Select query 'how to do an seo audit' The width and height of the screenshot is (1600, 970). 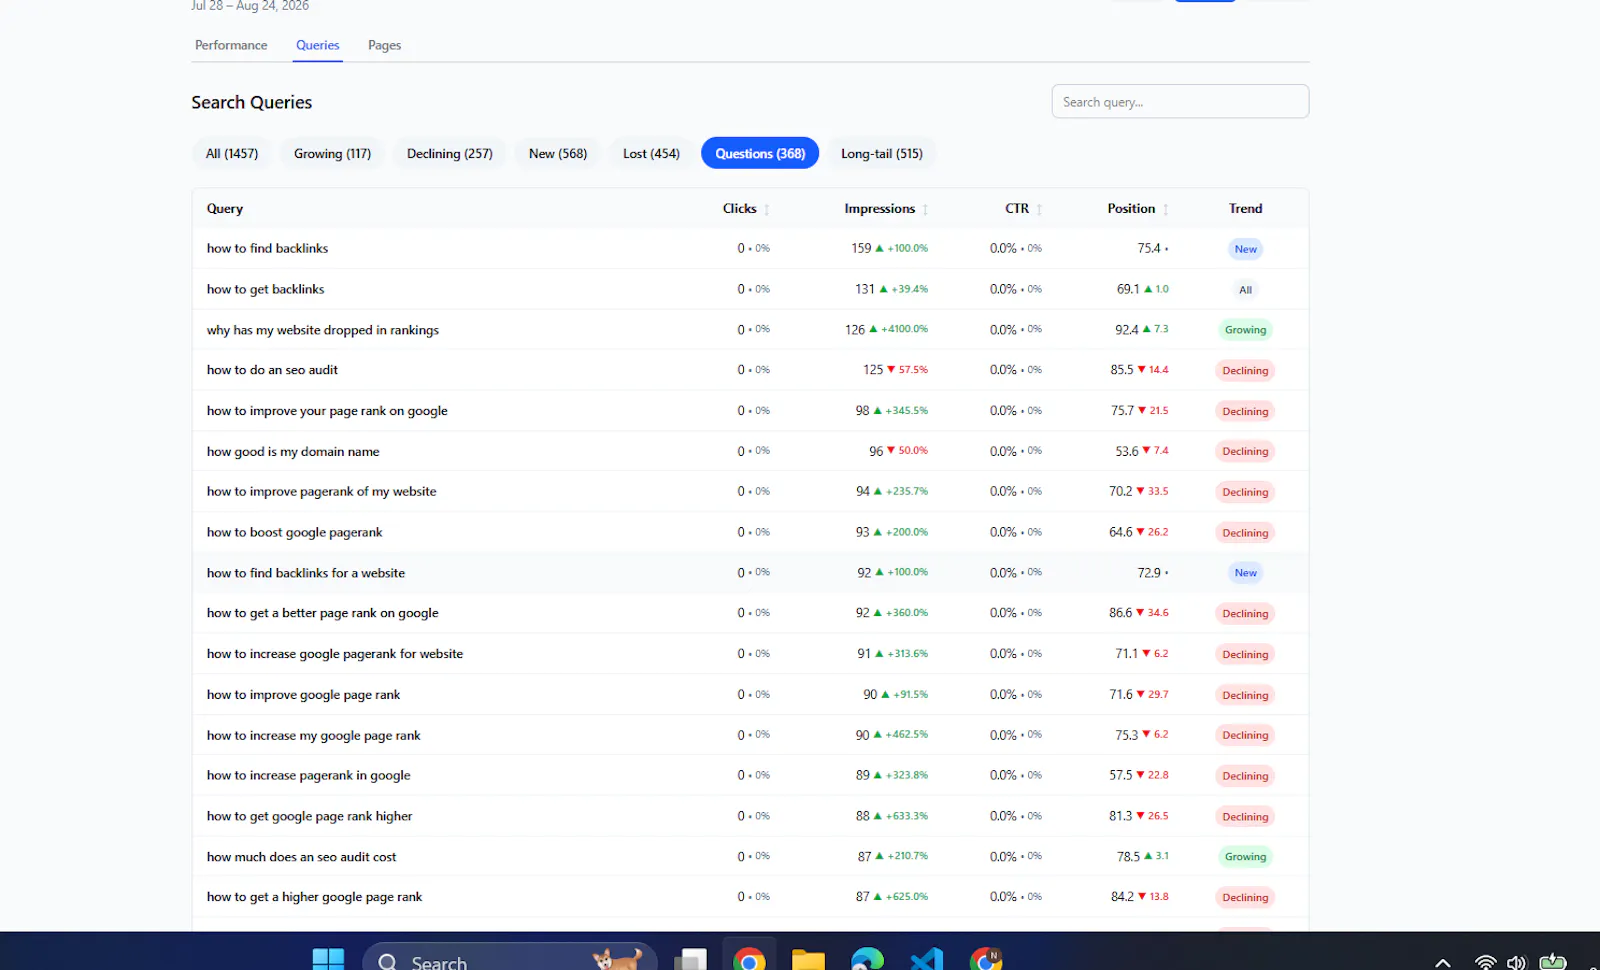pos(272,370)
